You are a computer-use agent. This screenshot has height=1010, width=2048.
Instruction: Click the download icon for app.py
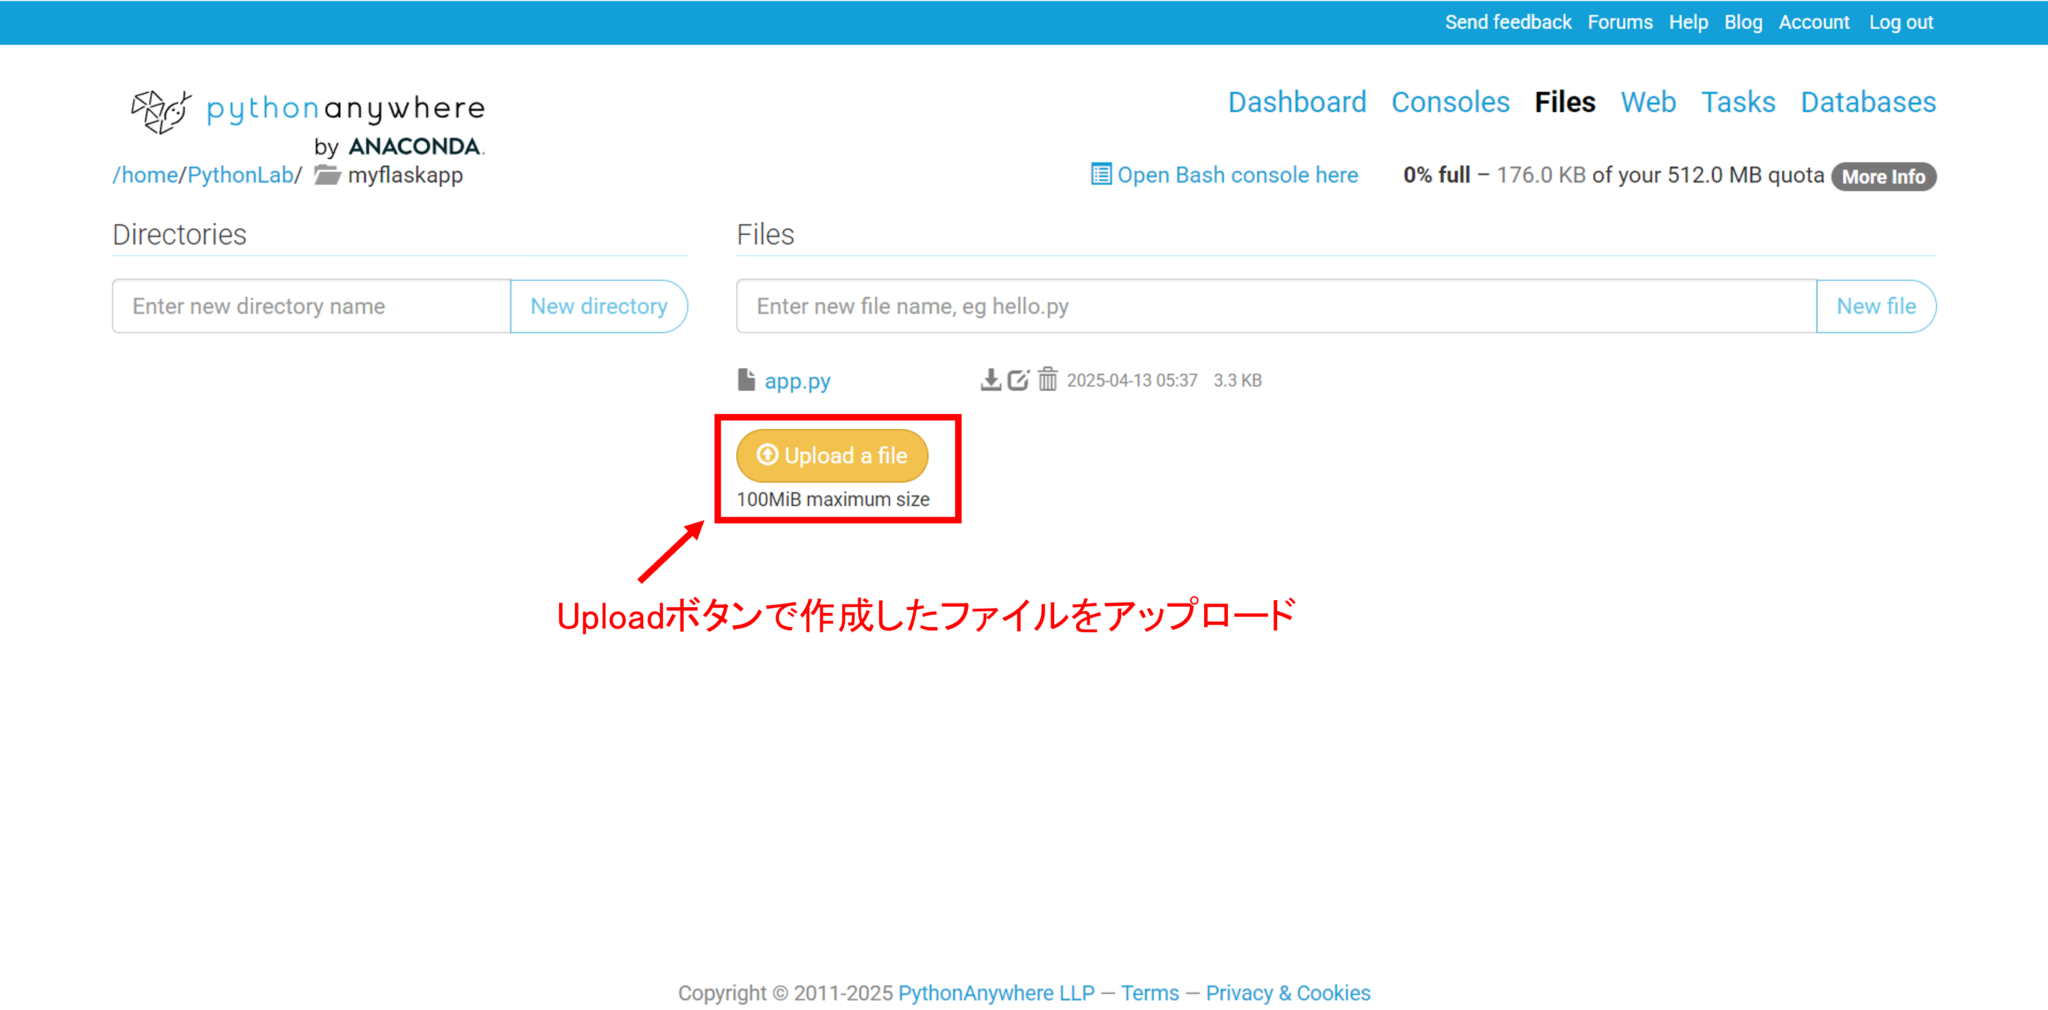click(990, 380)
